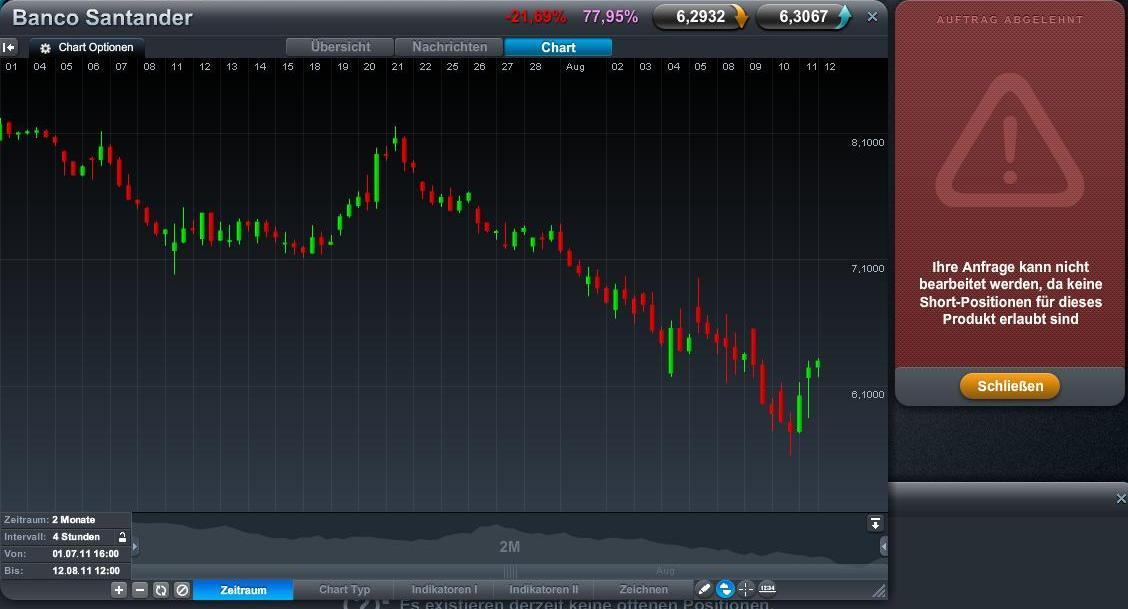Viewport: 1128px width, 609px height.
Task: Click Schließen to dismiss the rejection notice
Action: (1010, 386)
